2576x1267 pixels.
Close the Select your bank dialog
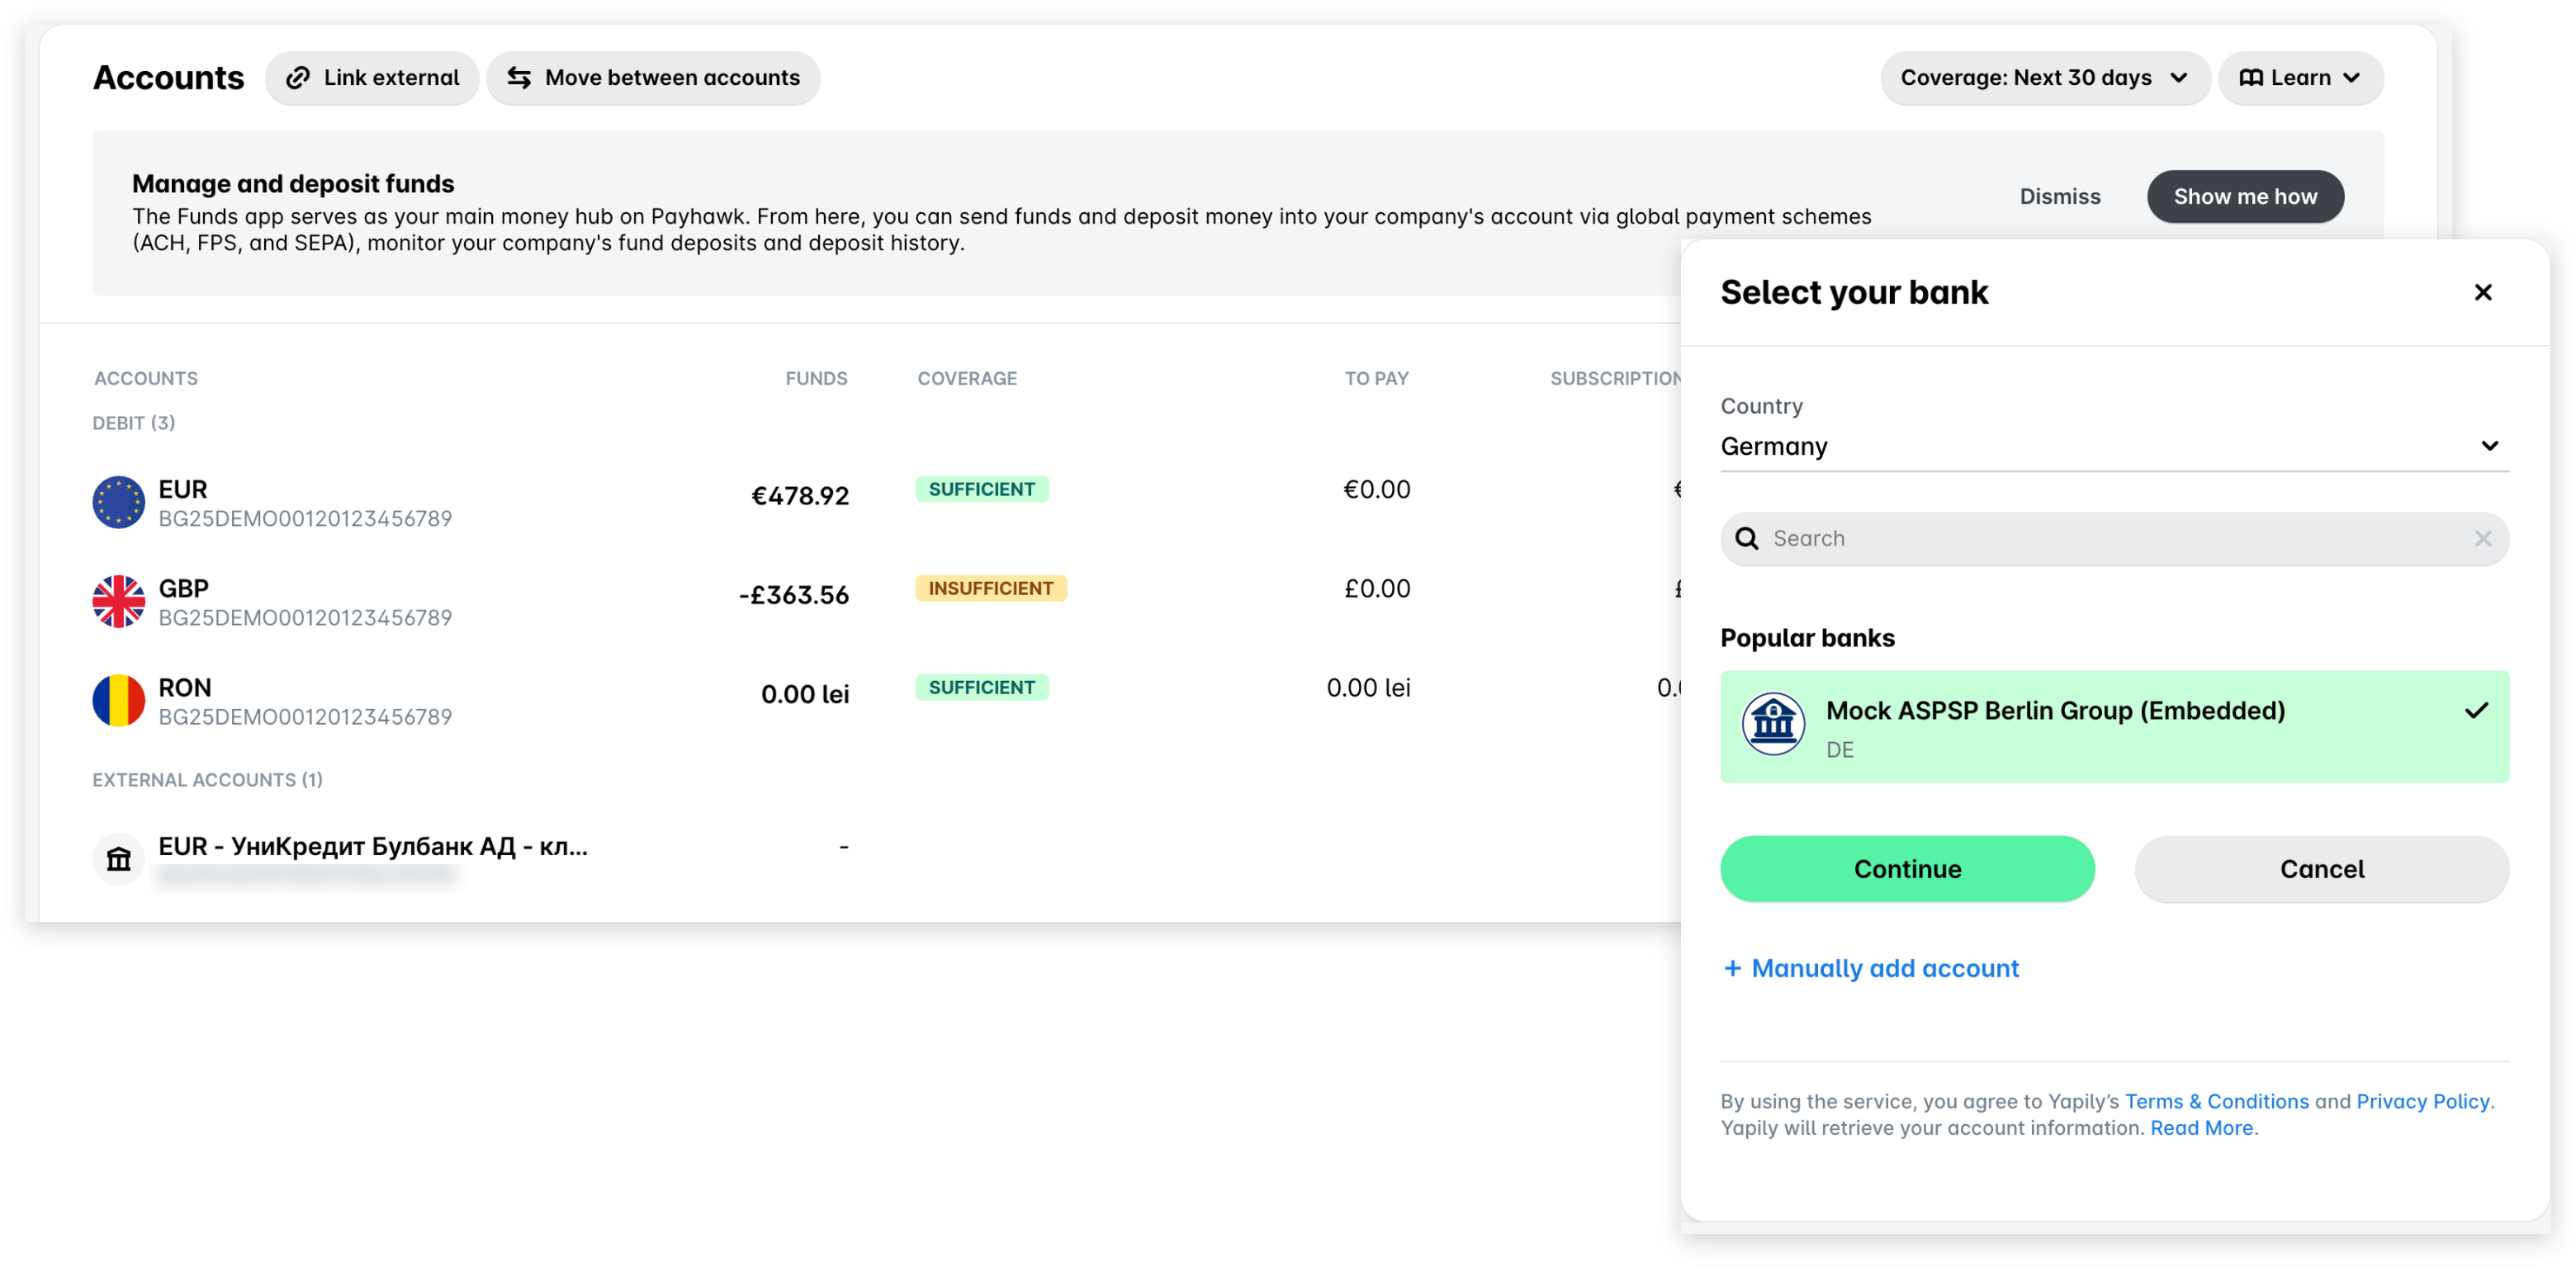pos(2482,292)
